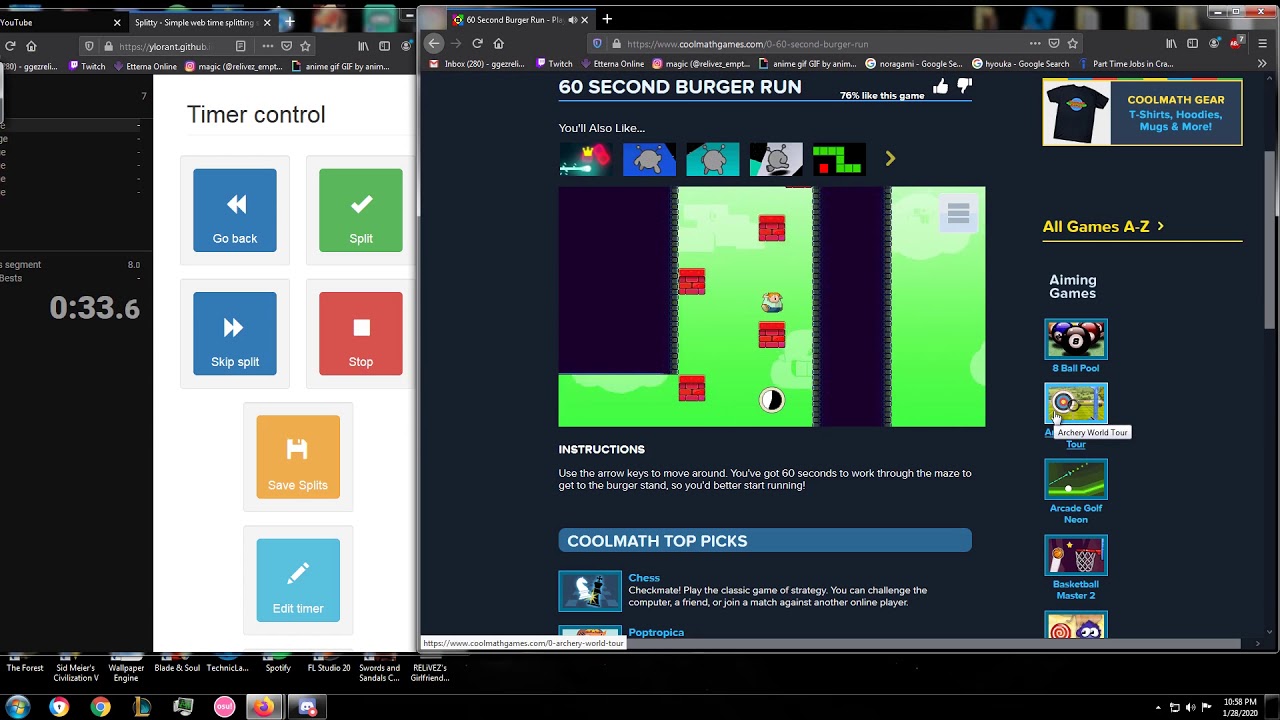Open Part Time Jobs bookmark

pyautogui.click(x=1125, y=64)
